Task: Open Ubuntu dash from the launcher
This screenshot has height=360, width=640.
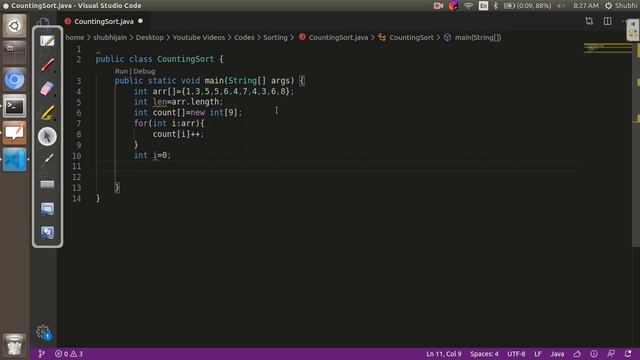Action: (x=14, y=26)
